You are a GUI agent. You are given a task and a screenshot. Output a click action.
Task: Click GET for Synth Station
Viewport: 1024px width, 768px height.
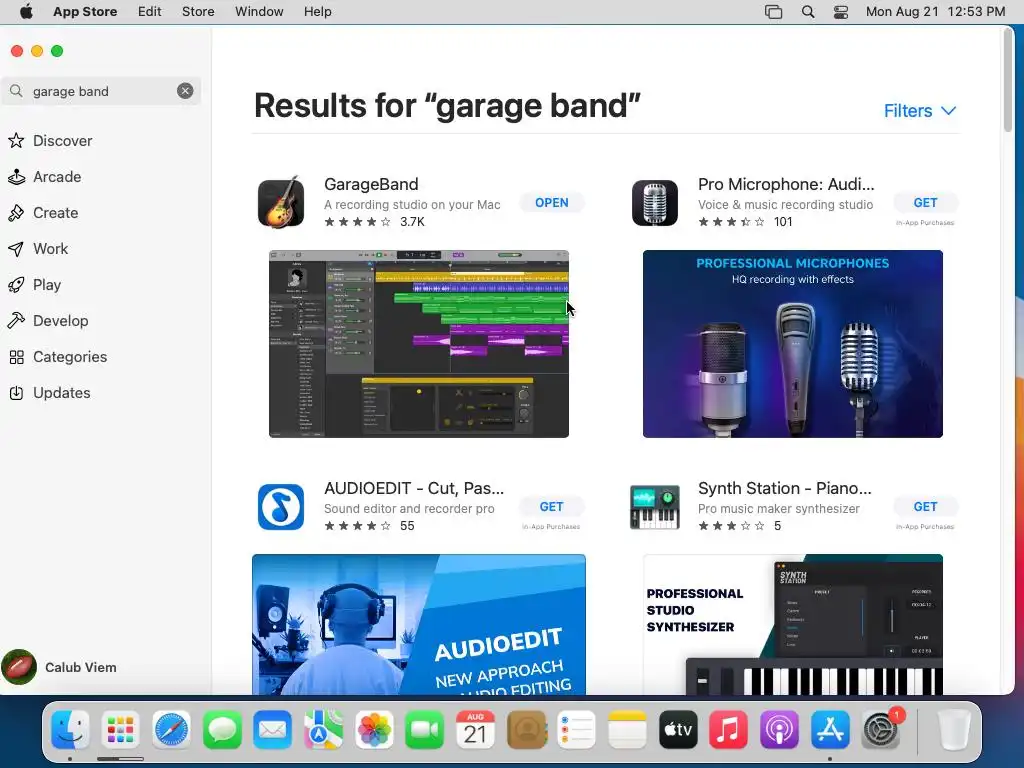(925, 507)
